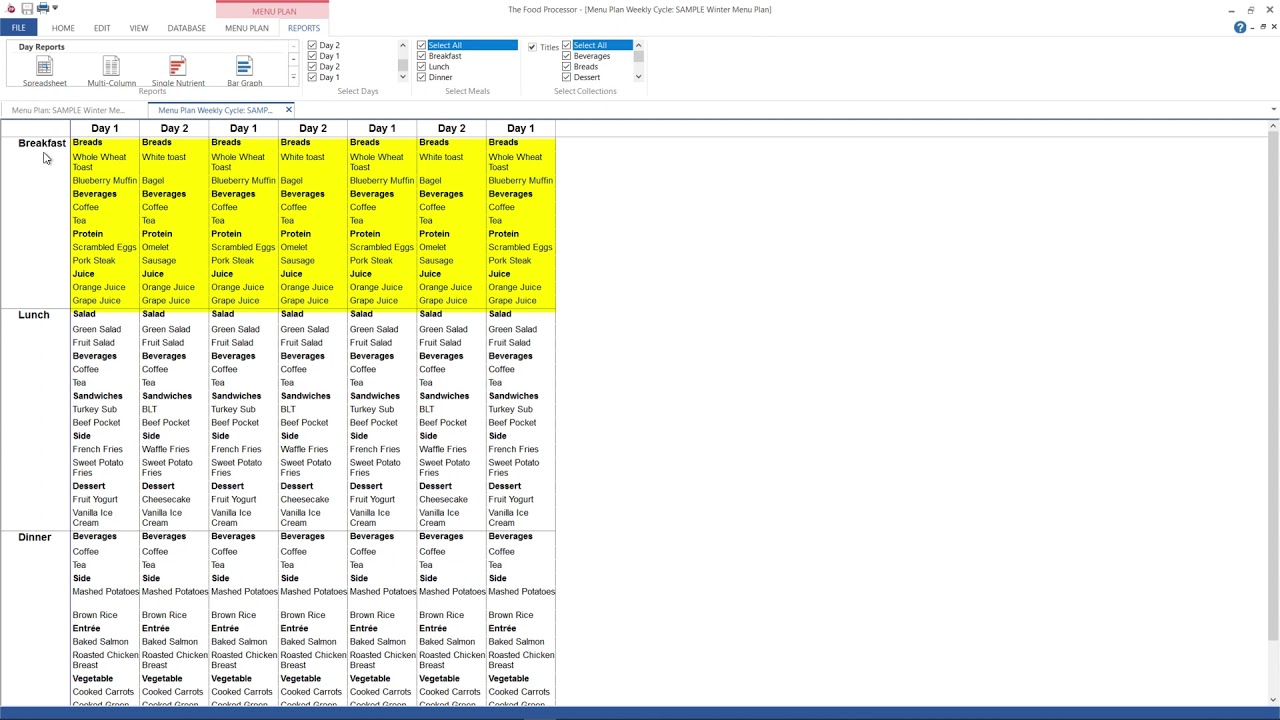
Task: Toggle Select All collections checkbox
Action: click(x=566, y=45)
